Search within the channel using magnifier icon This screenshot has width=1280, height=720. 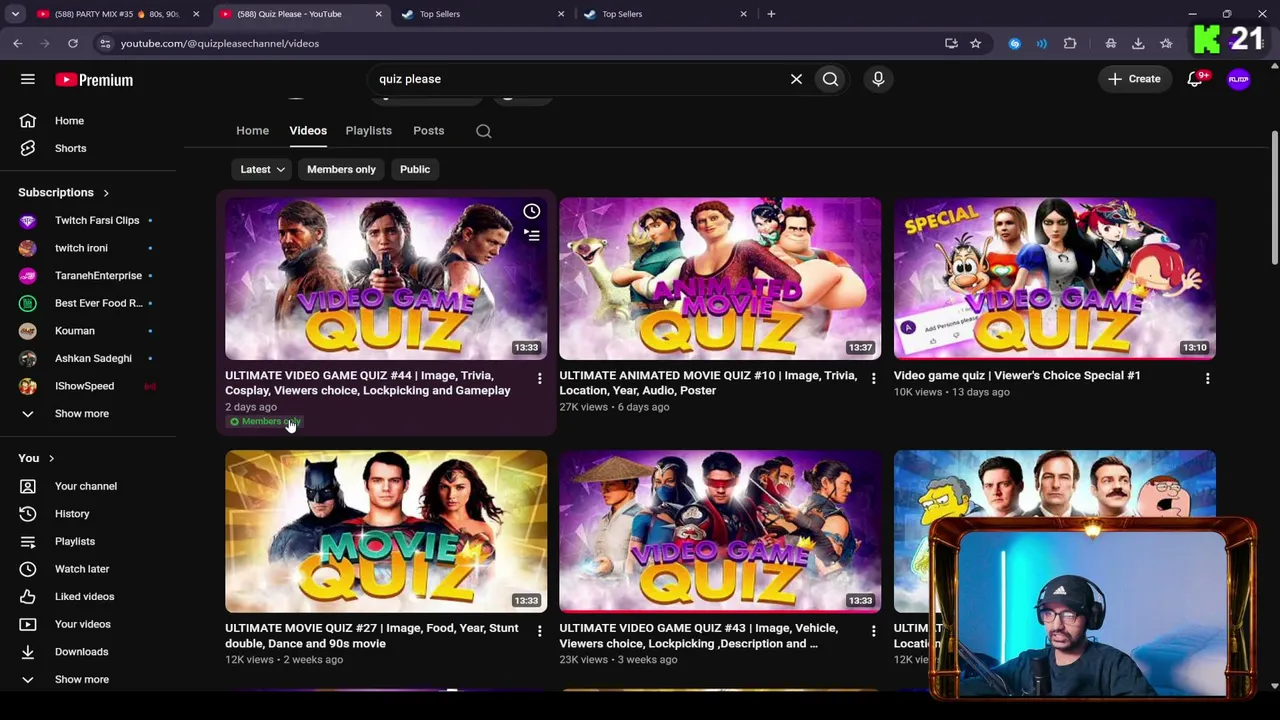click(x=483, y=131)
